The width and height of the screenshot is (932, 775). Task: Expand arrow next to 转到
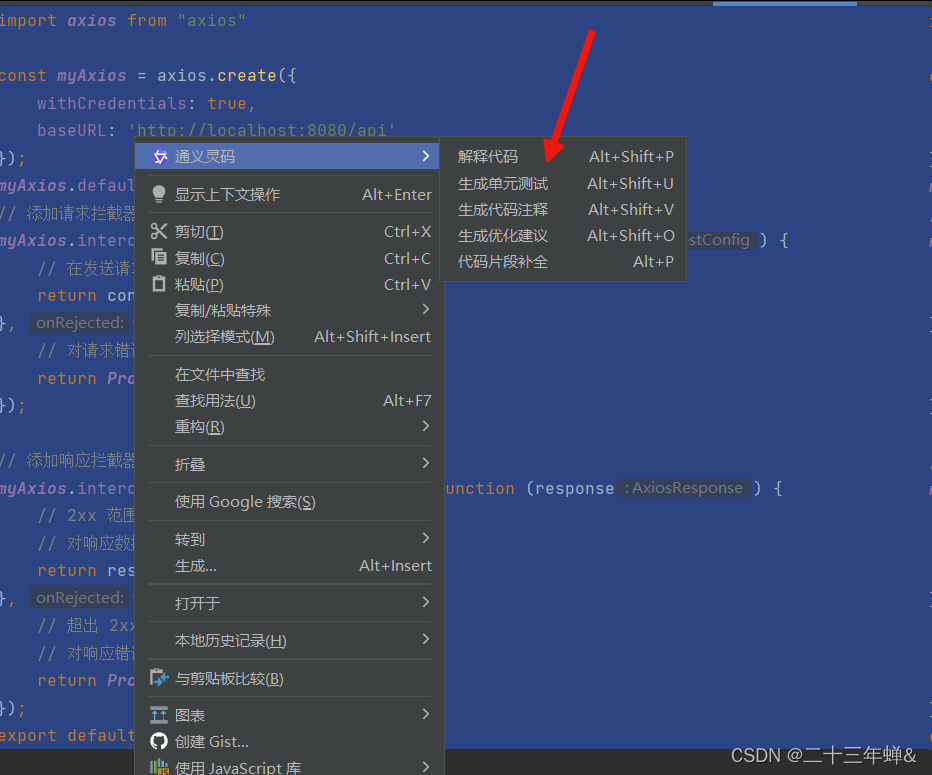[x=426, y=538]
